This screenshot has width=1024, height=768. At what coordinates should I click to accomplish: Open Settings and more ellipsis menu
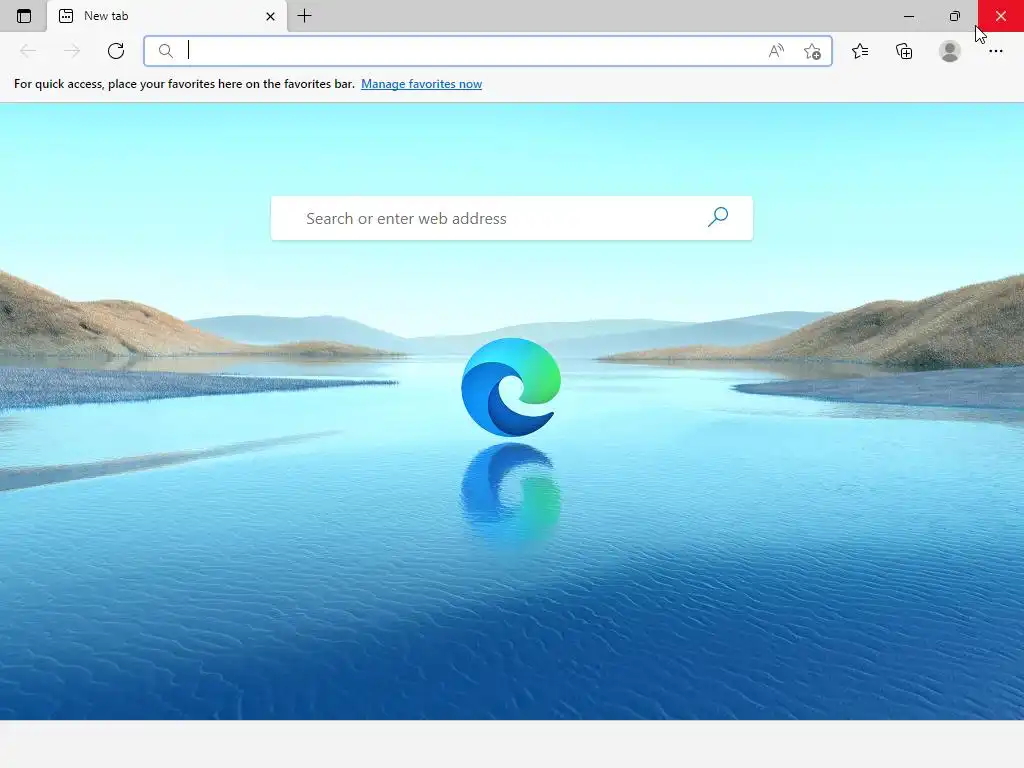click(996, 51)
